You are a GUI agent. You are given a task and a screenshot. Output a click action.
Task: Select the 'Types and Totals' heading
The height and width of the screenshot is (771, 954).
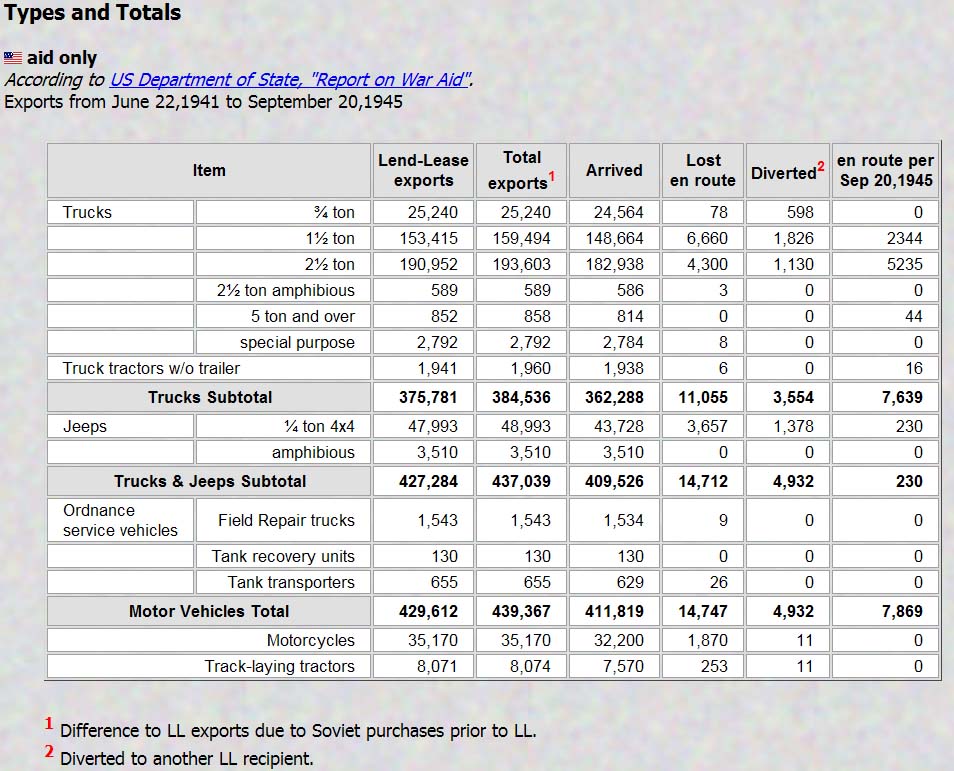[92, 12]
